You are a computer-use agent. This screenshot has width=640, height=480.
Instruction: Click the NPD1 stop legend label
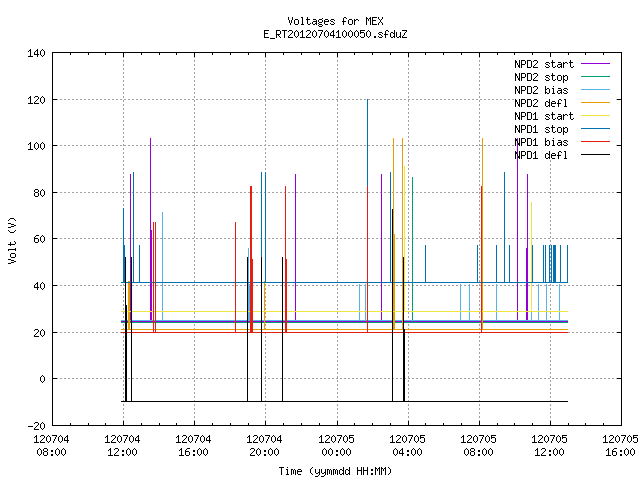coord(541,129)
